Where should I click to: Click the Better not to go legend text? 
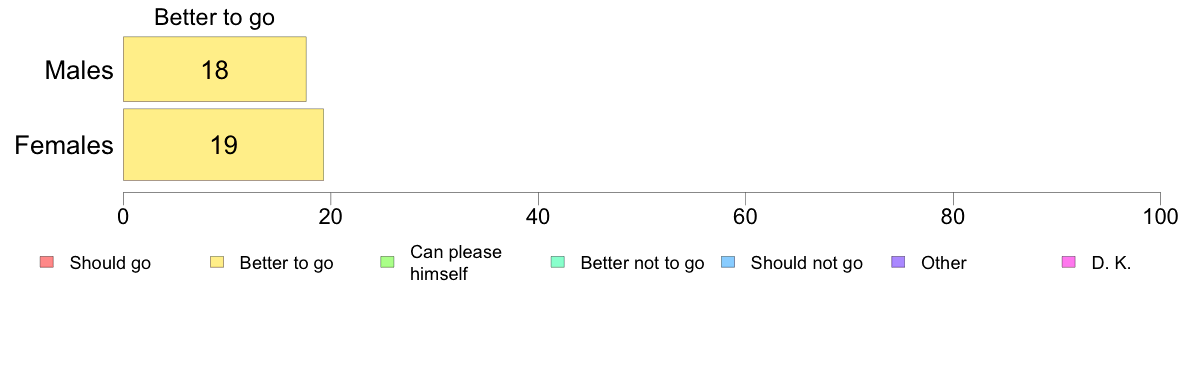pyautogui.click(x=642, y=264)
